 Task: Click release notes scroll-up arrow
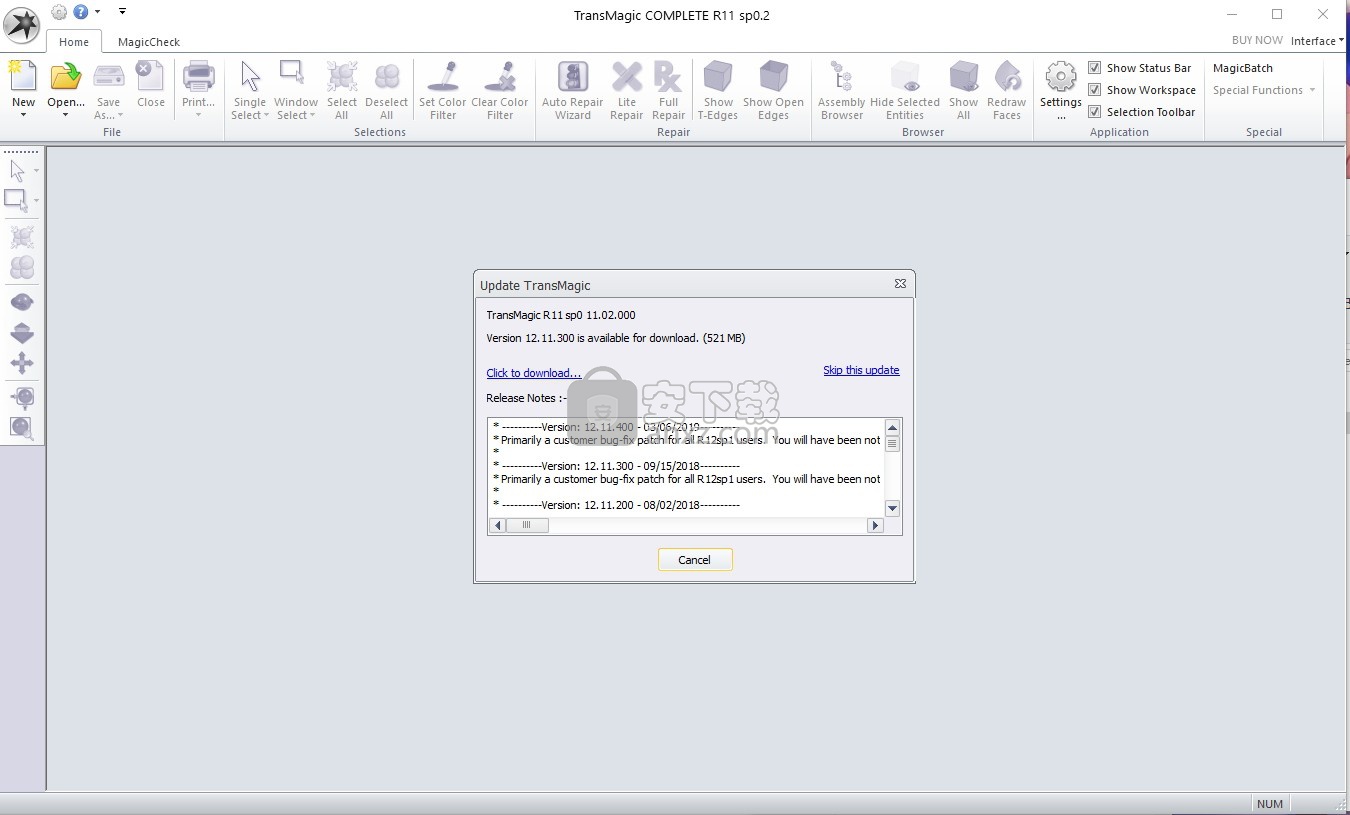892,428
